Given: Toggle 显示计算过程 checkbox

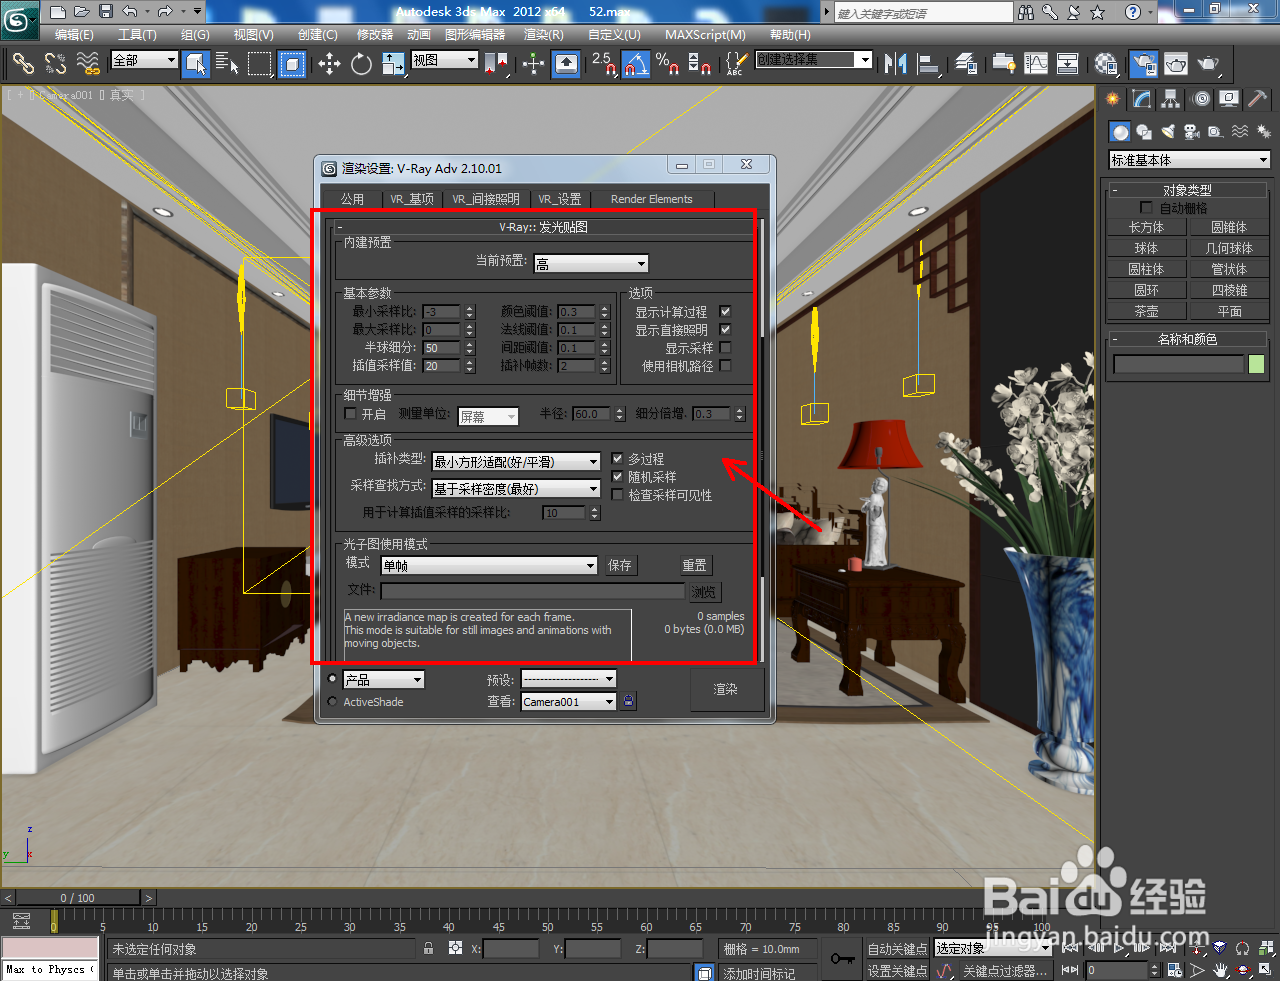Looking at the screenshot, I should click(726, 312).
